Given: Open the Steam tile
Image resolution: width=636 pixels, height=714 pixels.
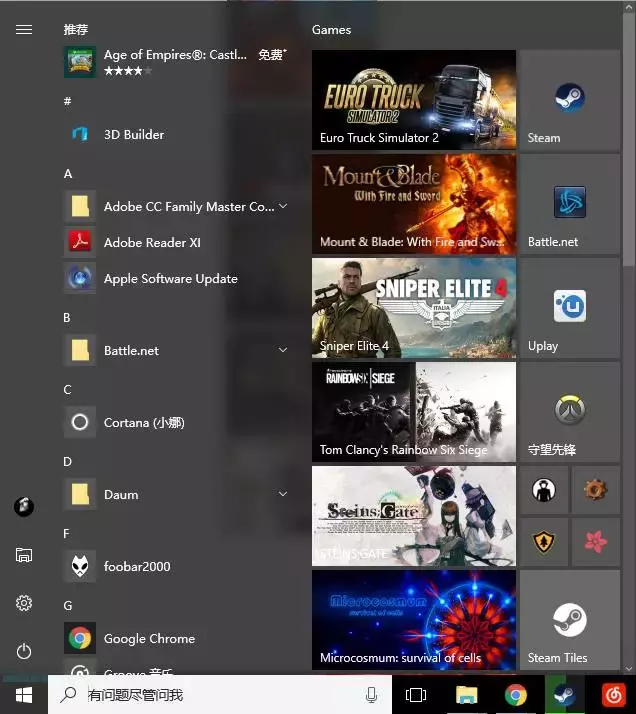Looking at the screenshot, I should click(570, 100).
